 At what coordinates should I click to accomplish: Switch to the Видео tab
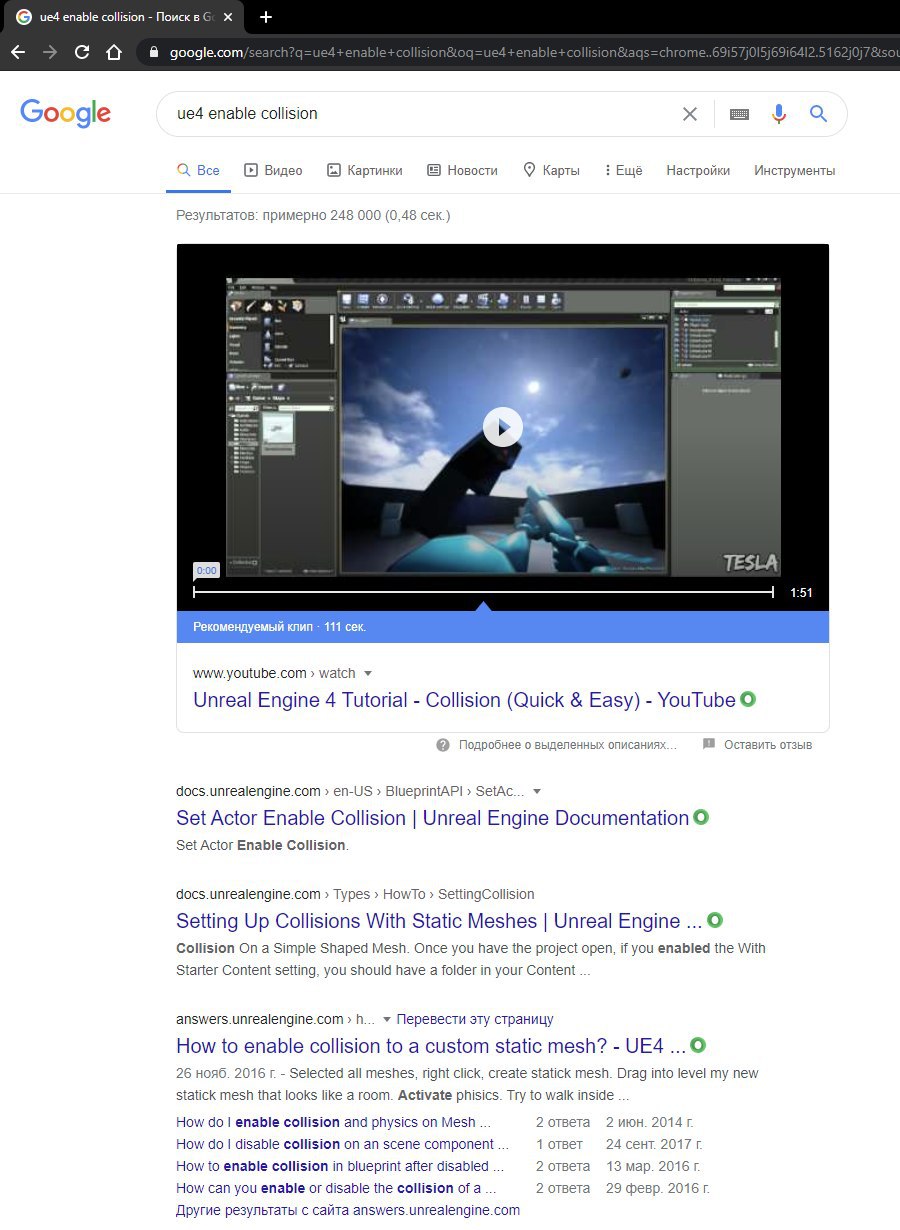(x=273, y=171)
